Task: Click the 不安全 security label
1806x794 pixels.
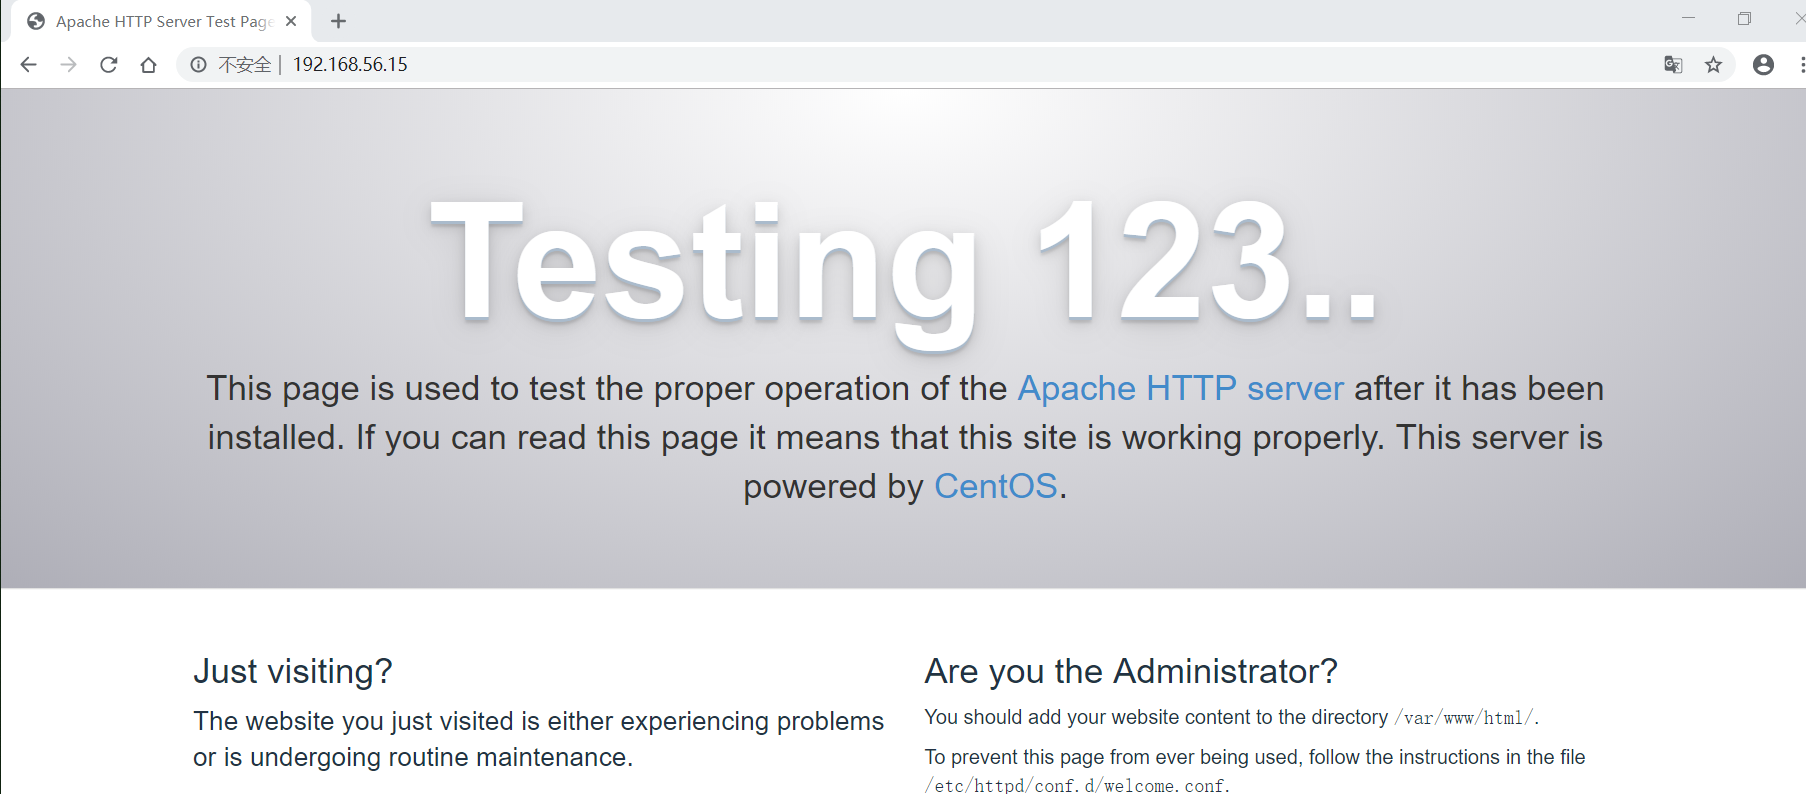Action: (245, 65)
